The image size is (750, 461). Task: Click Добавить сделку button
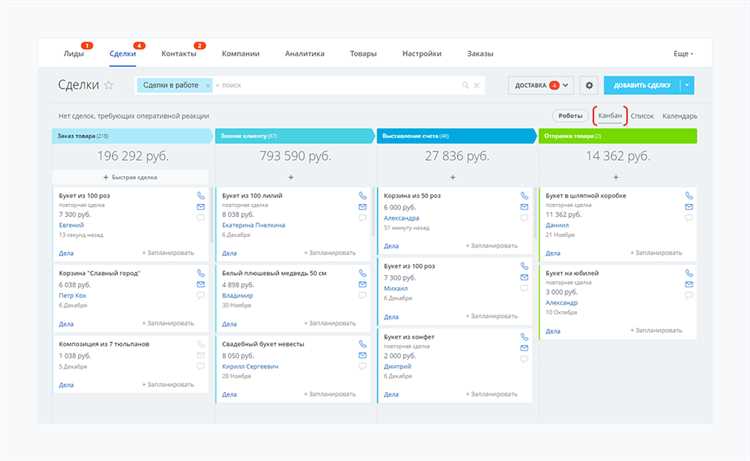[x=642, y=85]
